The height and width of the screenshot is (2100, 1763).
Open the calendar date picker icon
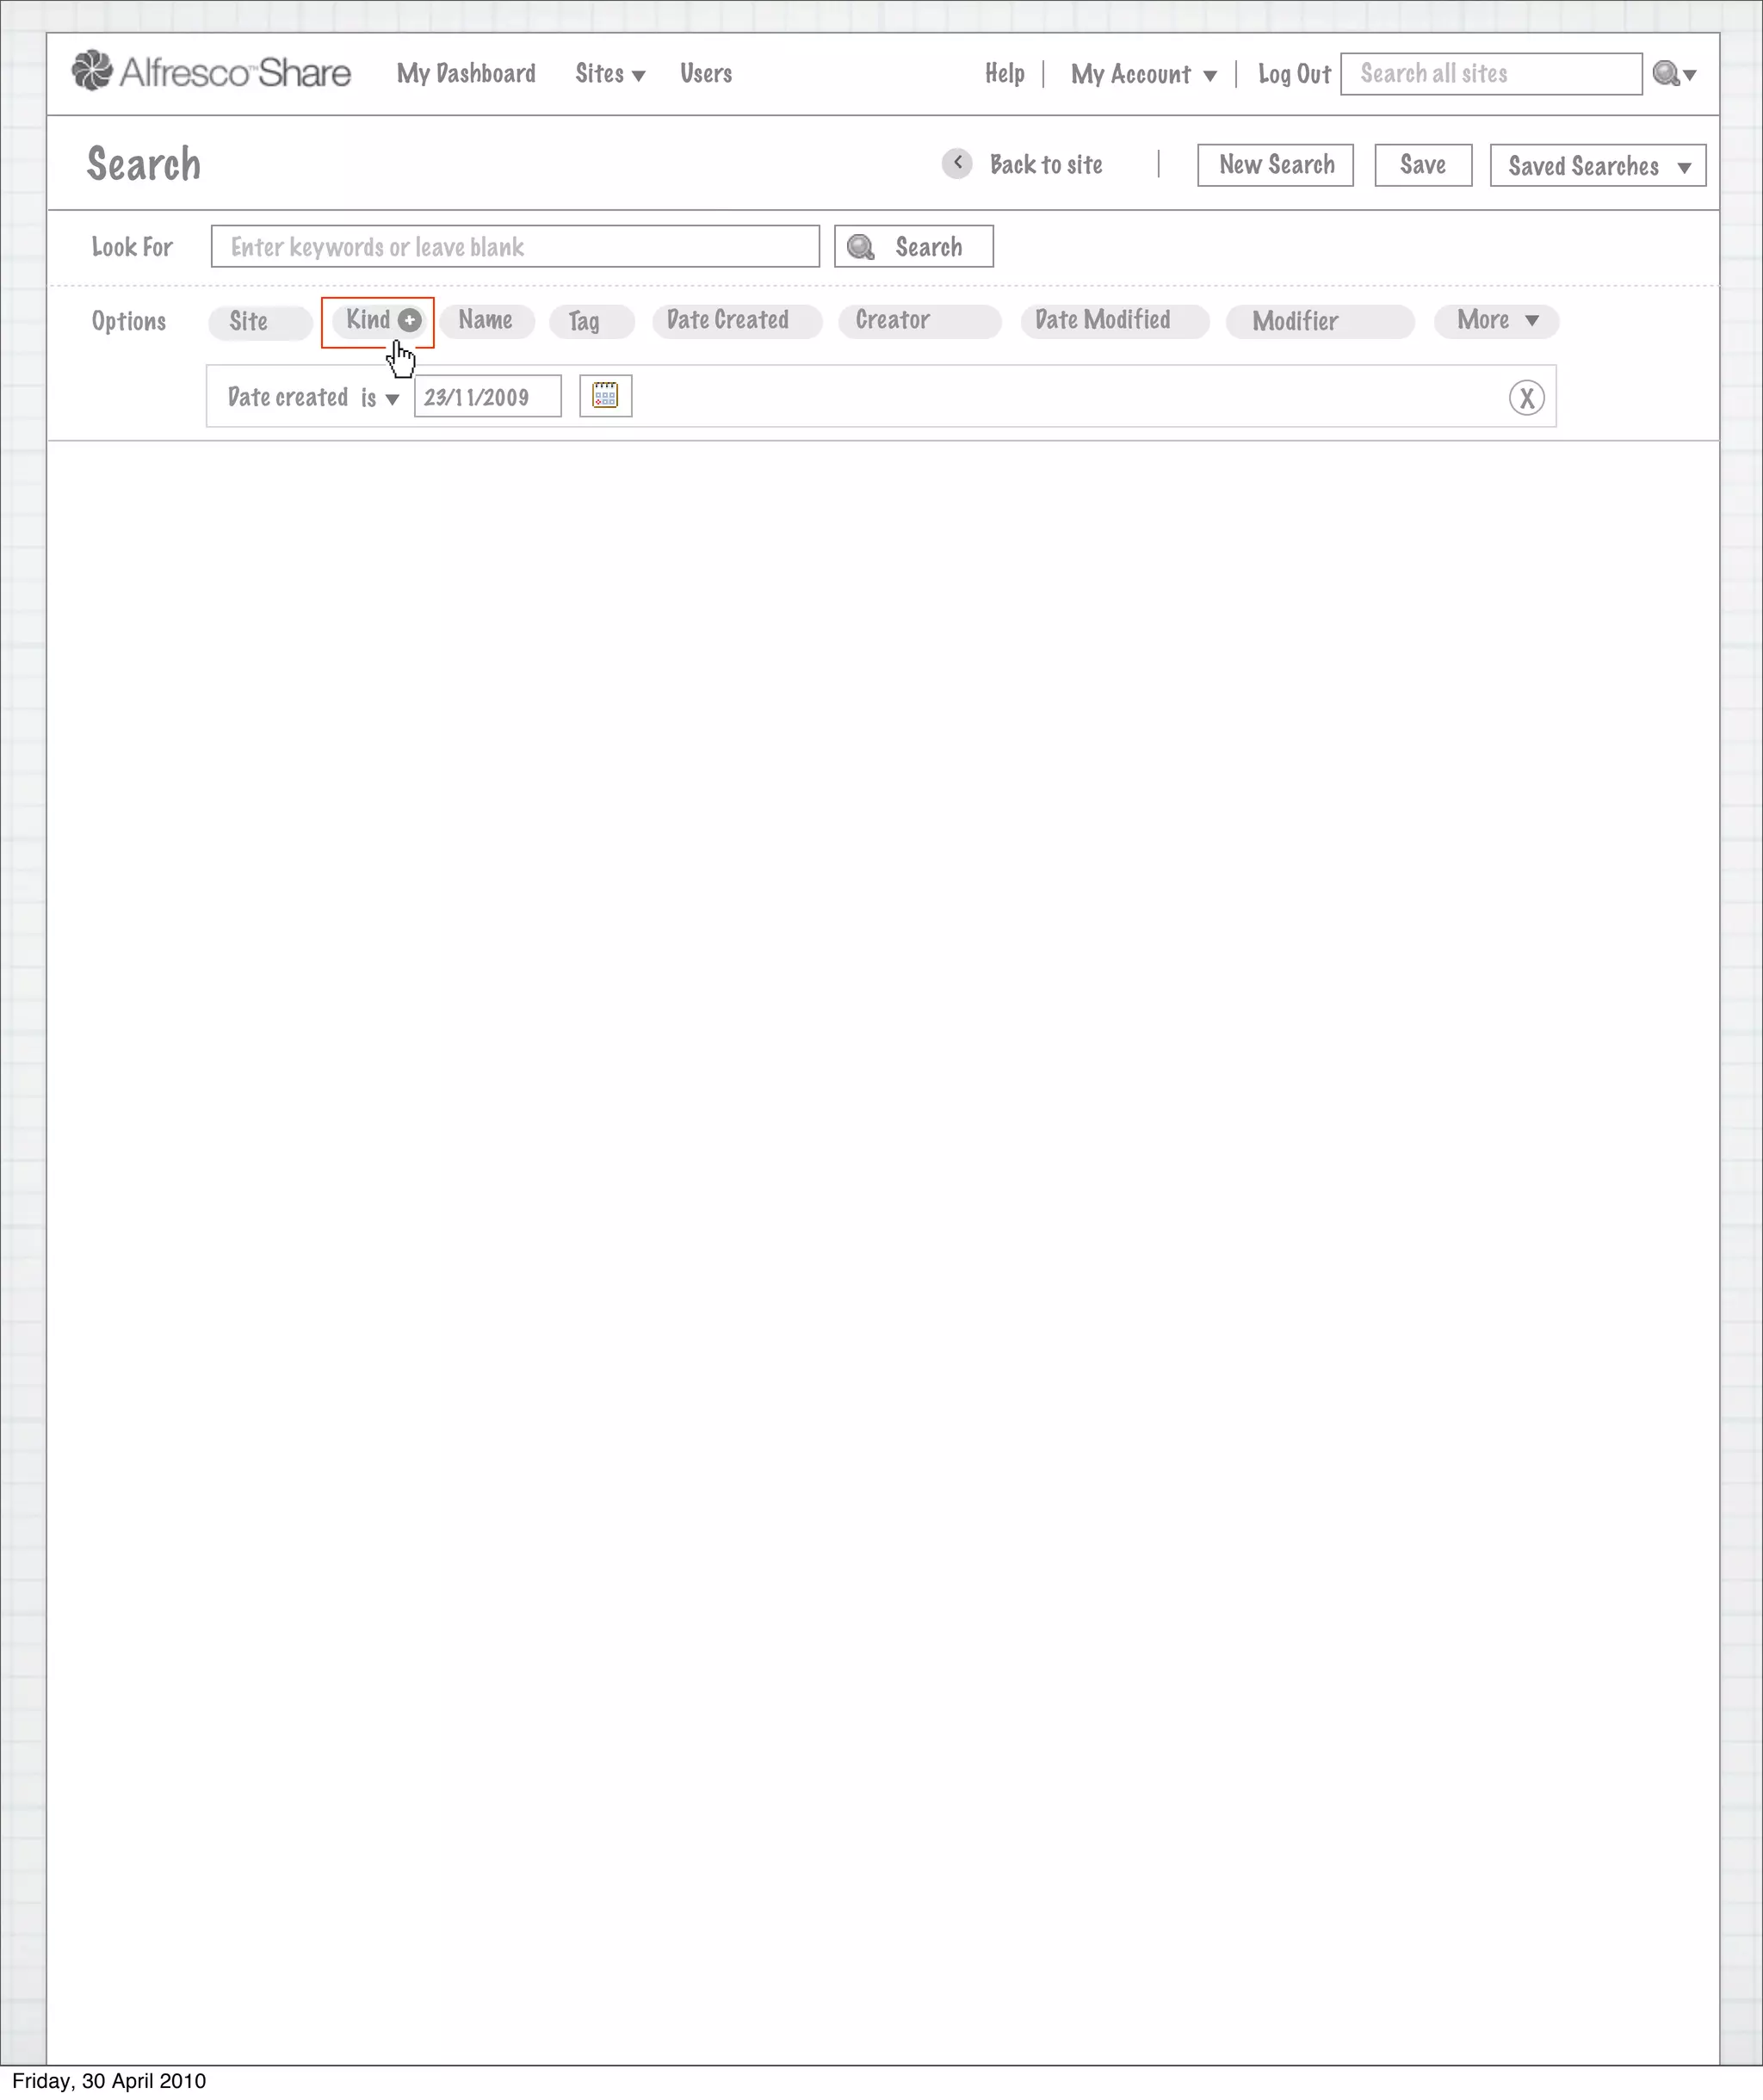[x=605, y=396]
